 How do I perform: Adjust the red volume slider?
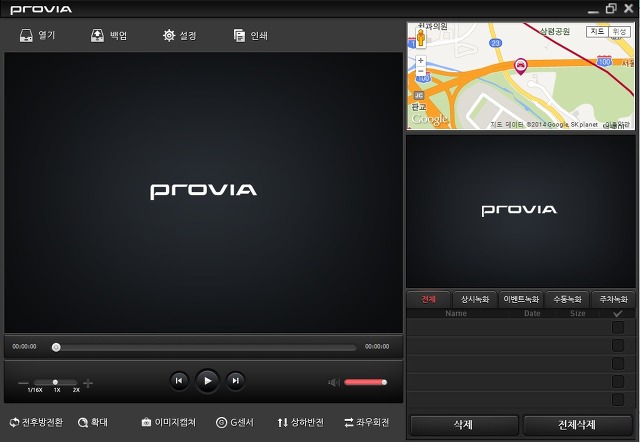click(x=365, y=382)
